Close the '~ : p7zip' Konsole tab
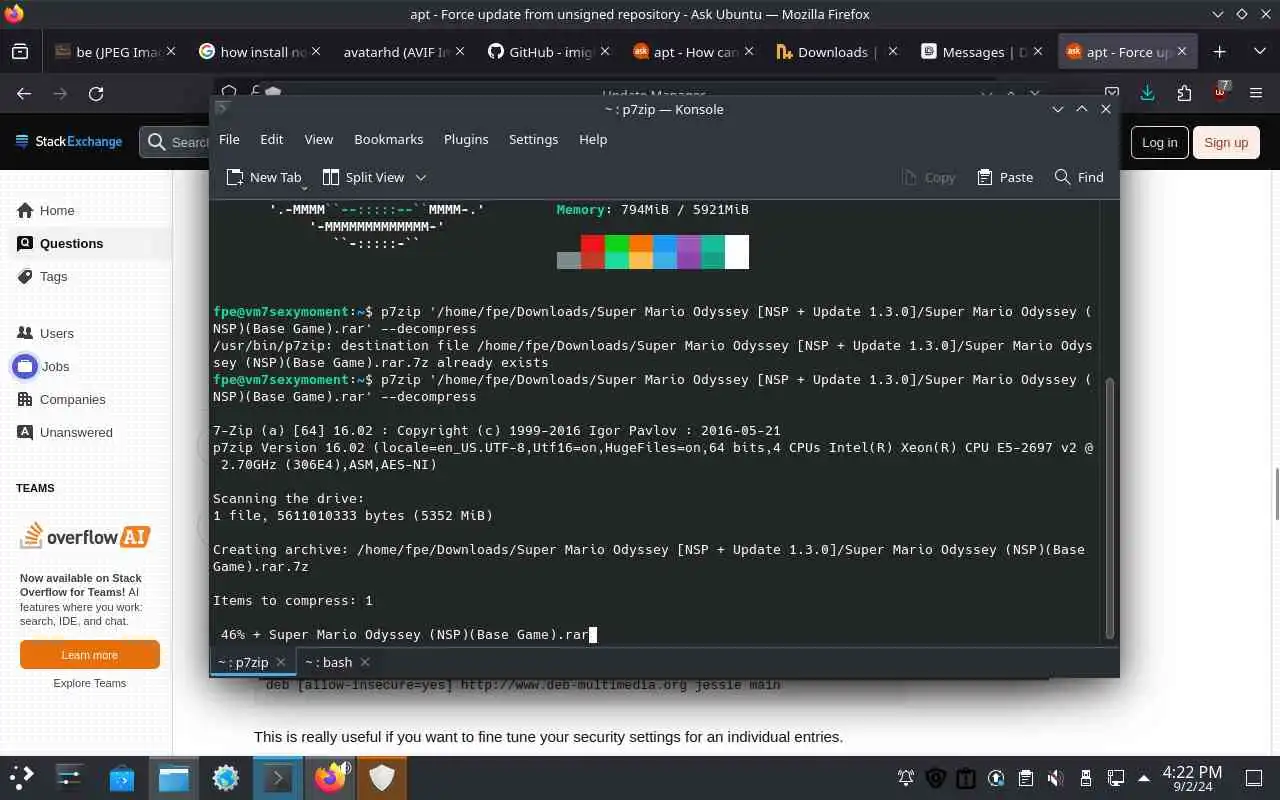 click(x=281, y=662)
